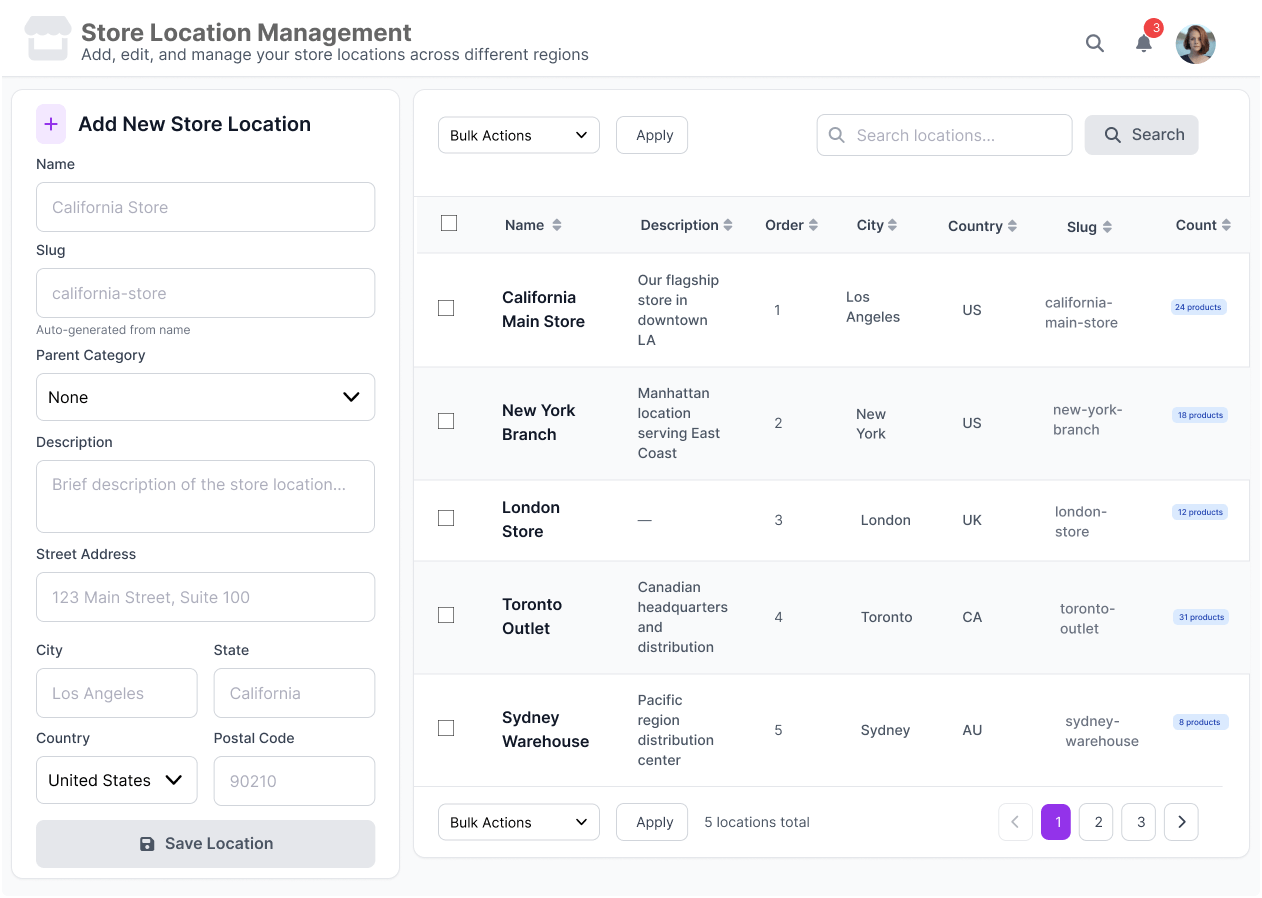Viewport: 1262px width, 898px height.
Task: Click the save disk icon on Save Location
Action: [150, 843]
